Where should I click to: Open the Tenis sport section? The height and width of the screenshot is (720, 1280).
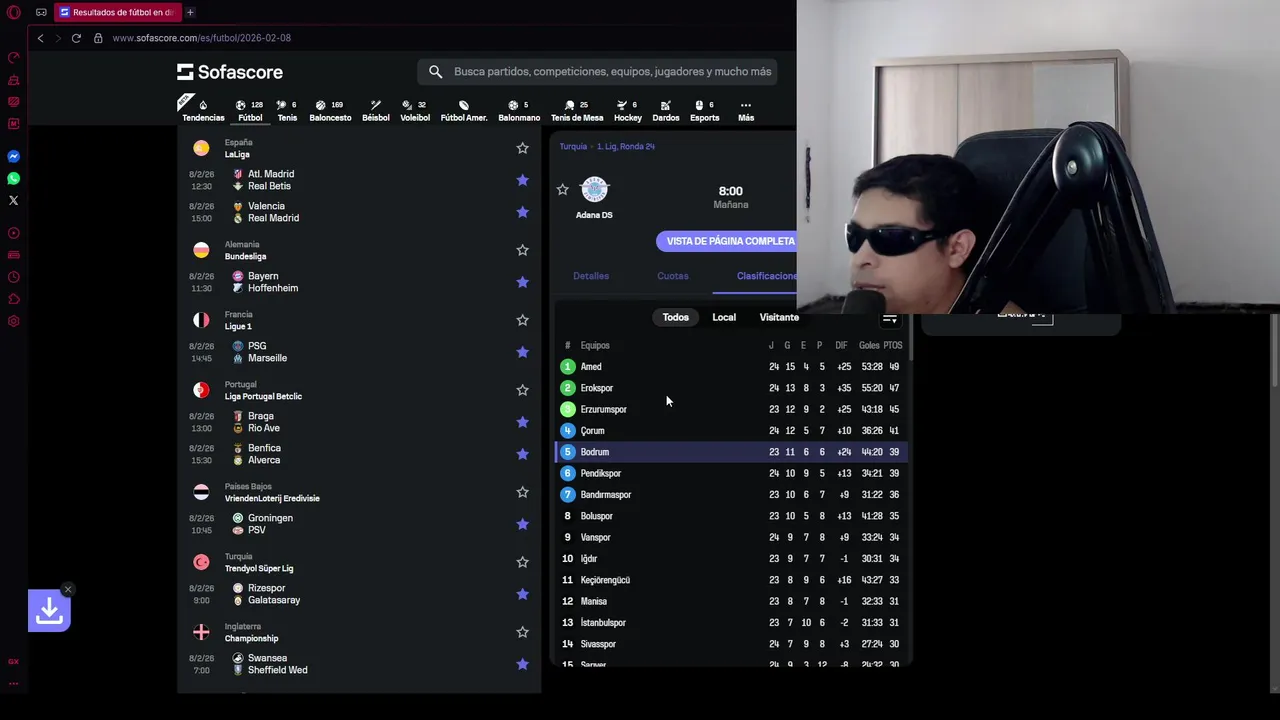tap(287, 111)
